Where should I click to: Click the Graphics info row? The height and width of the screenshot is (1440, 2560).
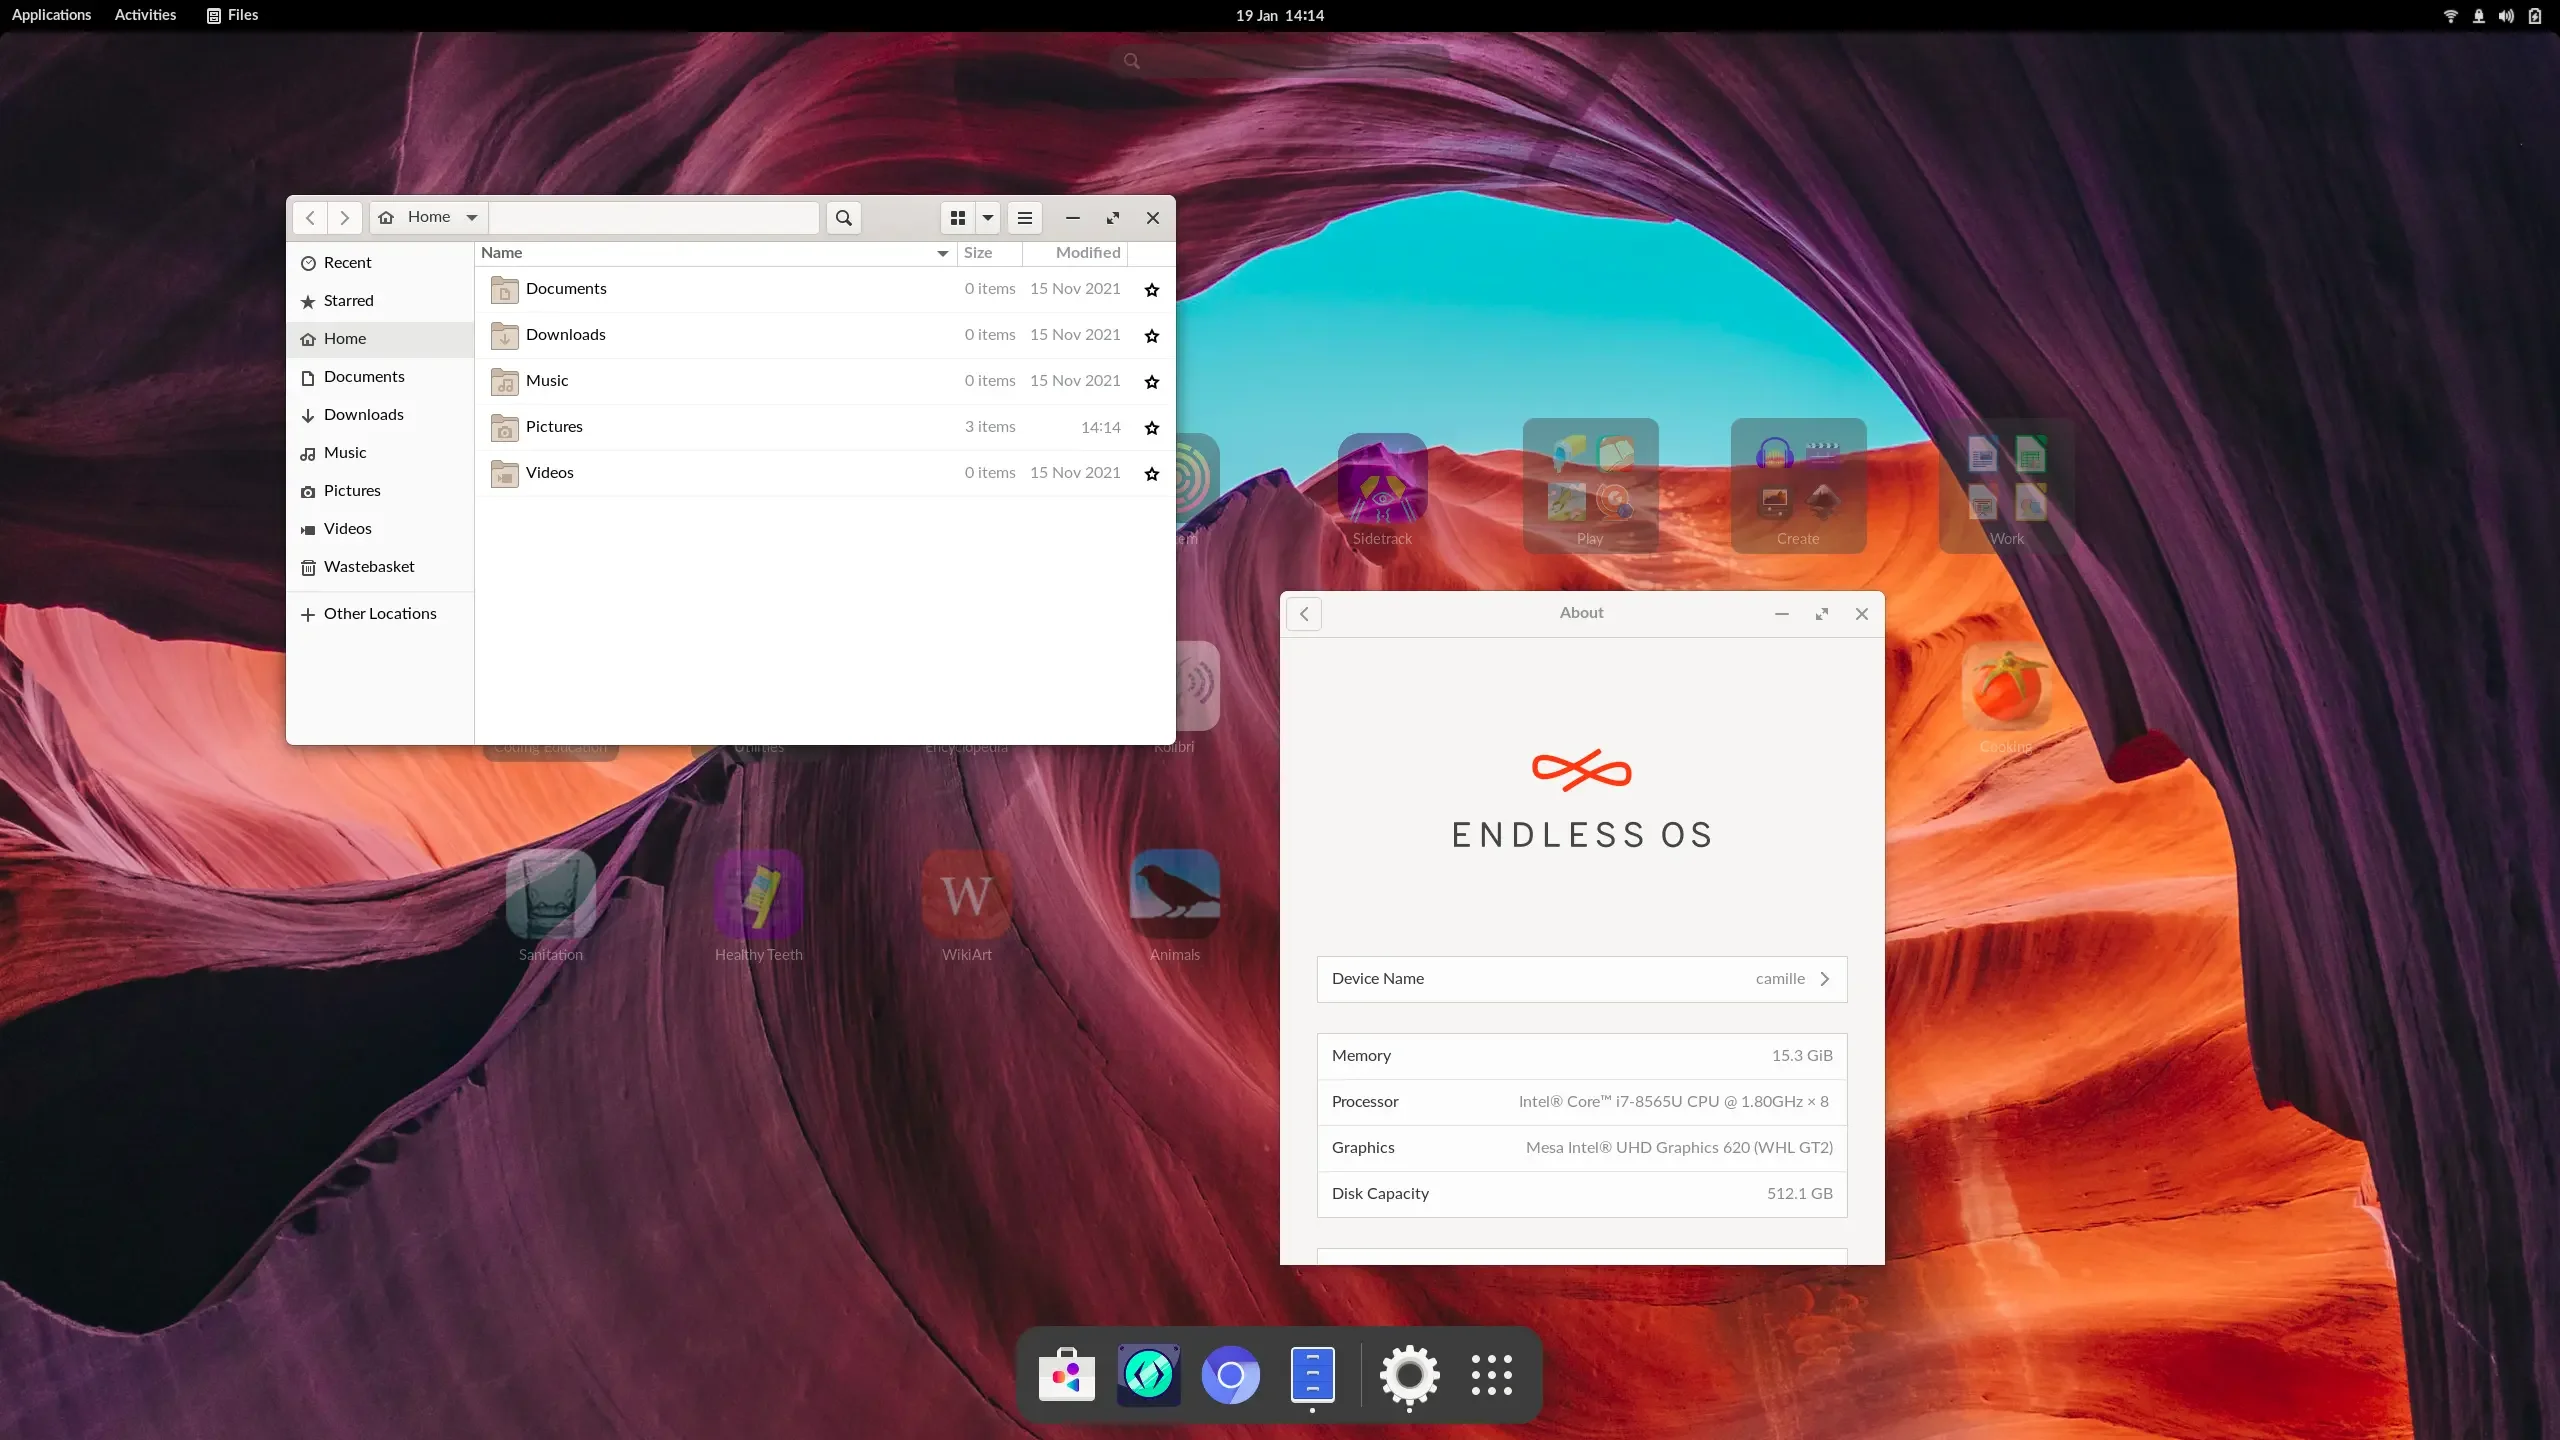point(1582,1148)
